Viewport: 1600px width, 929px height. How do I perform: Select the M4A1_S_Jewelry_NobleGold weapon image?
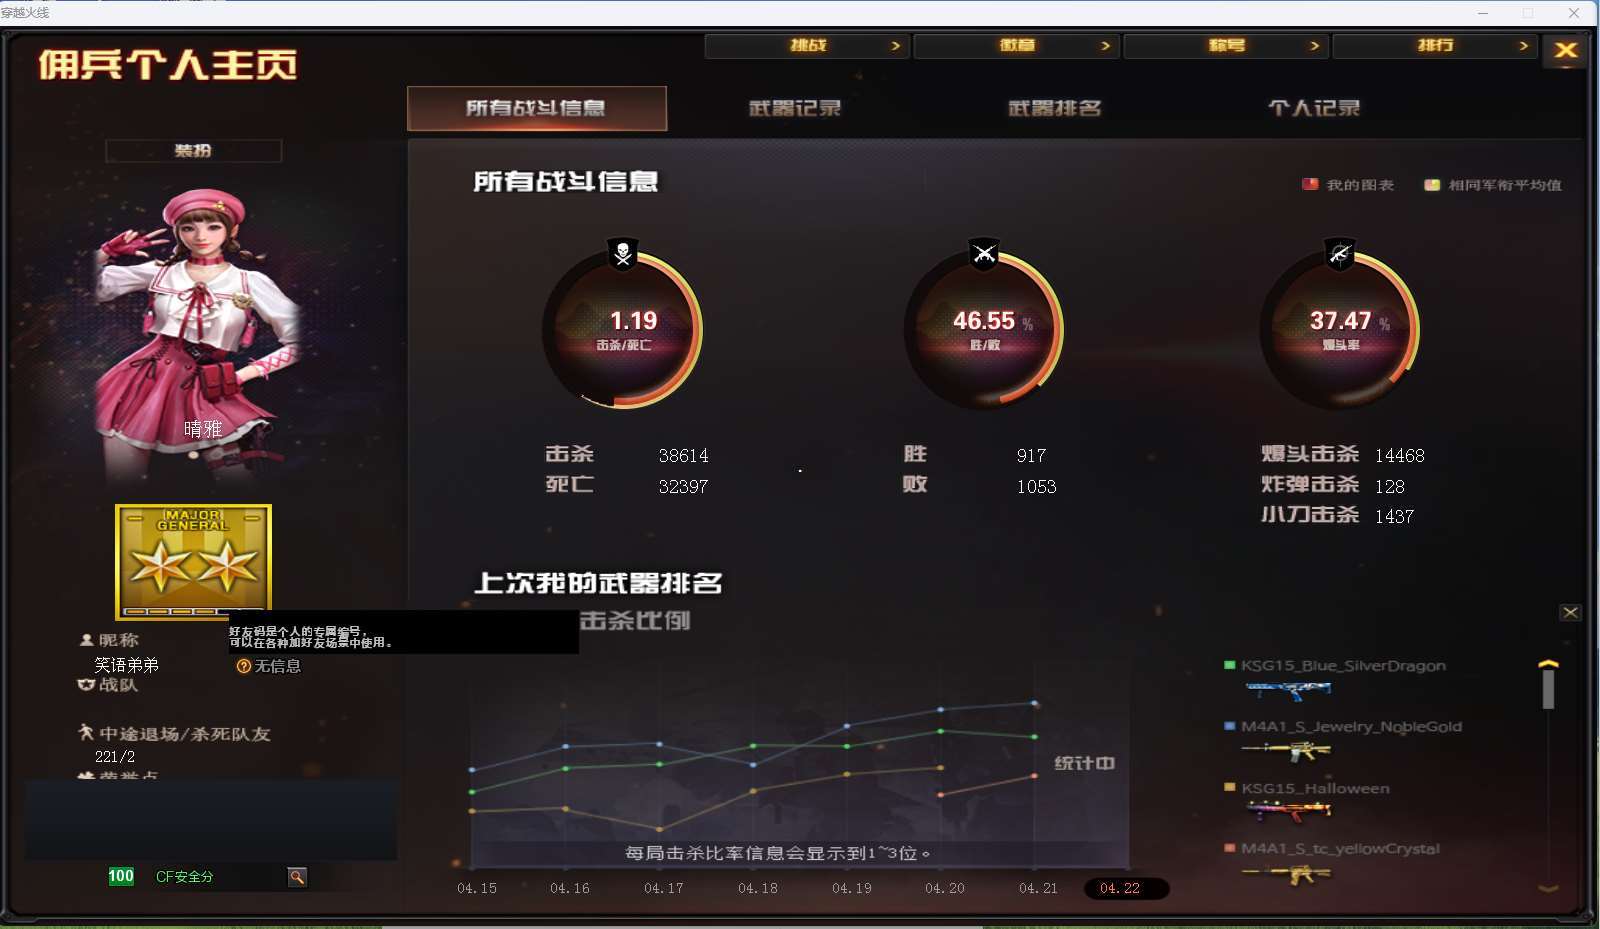(1288, 750)
